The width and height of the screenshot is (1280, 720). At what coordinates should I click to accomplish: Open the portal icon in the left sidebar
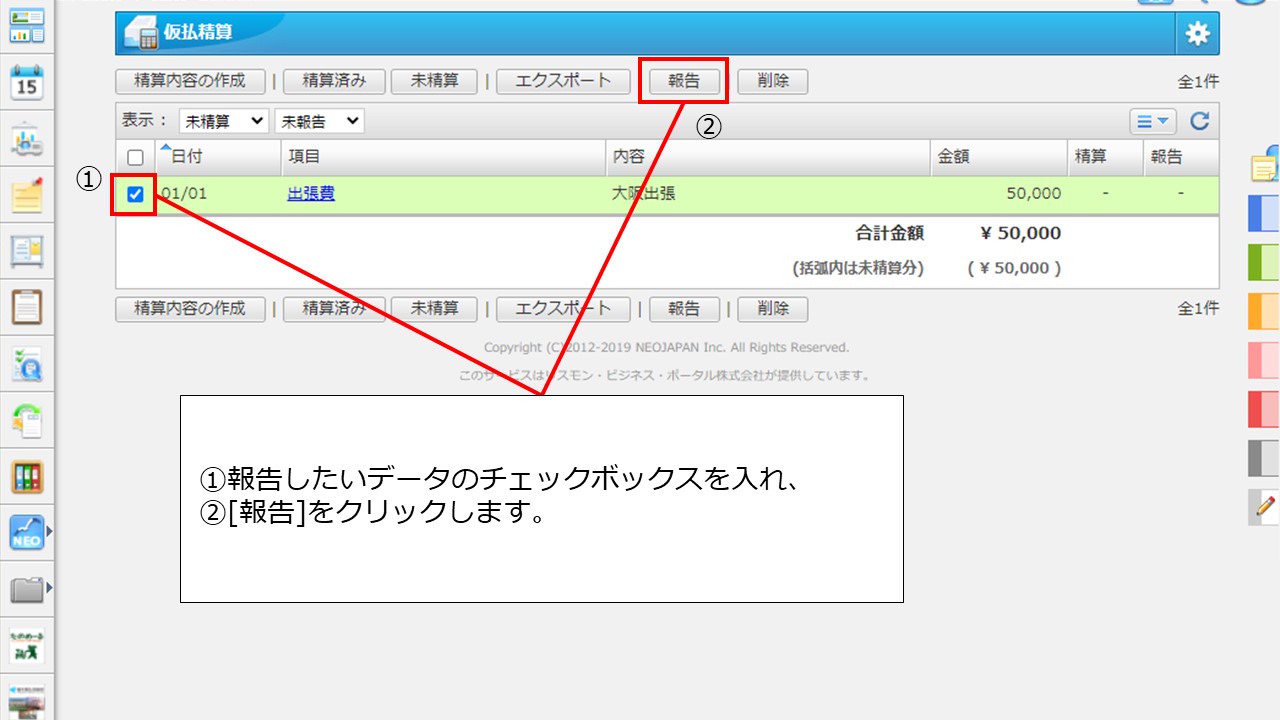click(27, 27)
